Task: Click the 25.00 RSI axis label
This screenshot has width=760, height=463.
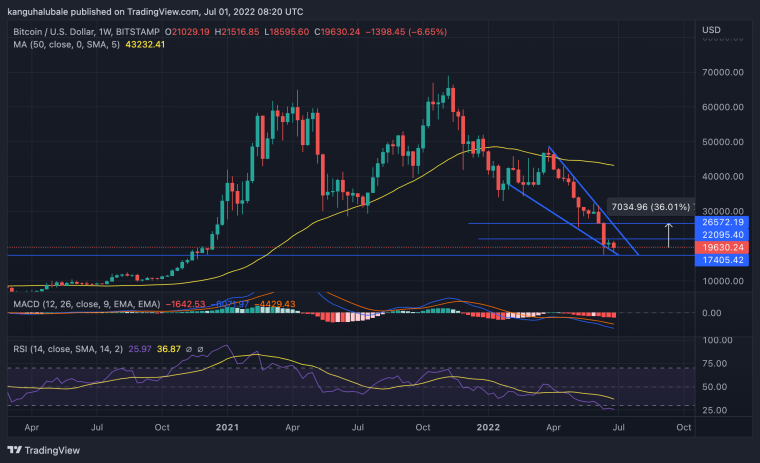Action: coord(714,410)
